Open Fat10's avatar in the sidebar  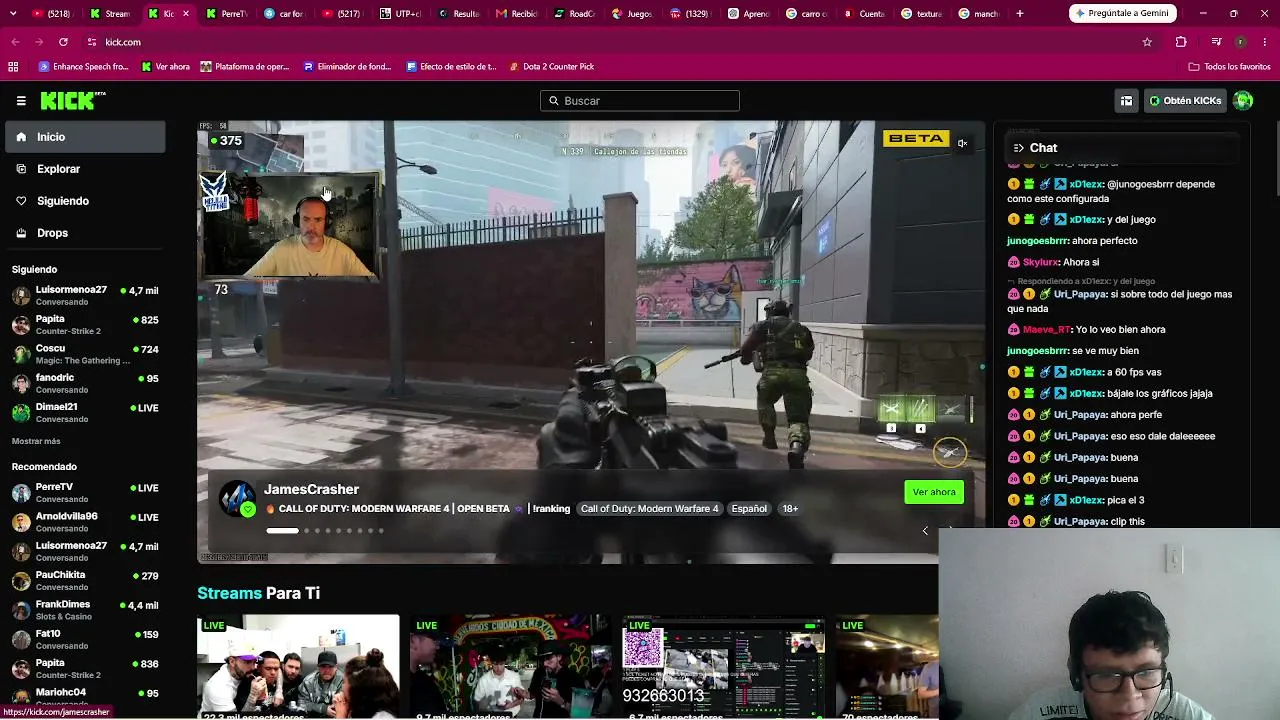[21, 639]
